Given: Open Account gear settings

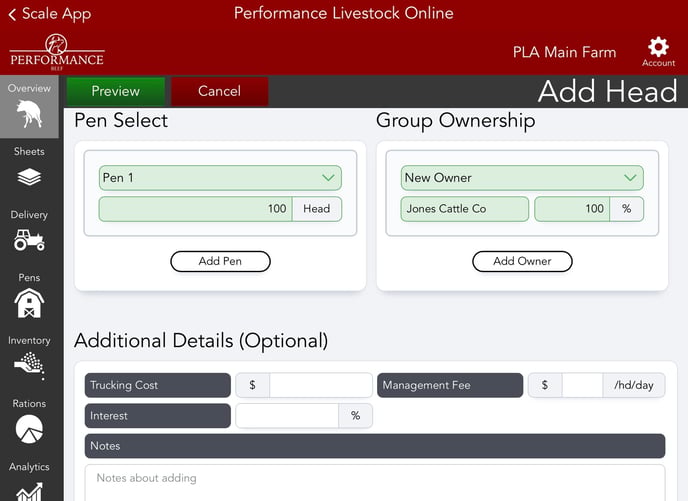Looking at the screenshot, I should pyautogui.click(x=658, y=48).
